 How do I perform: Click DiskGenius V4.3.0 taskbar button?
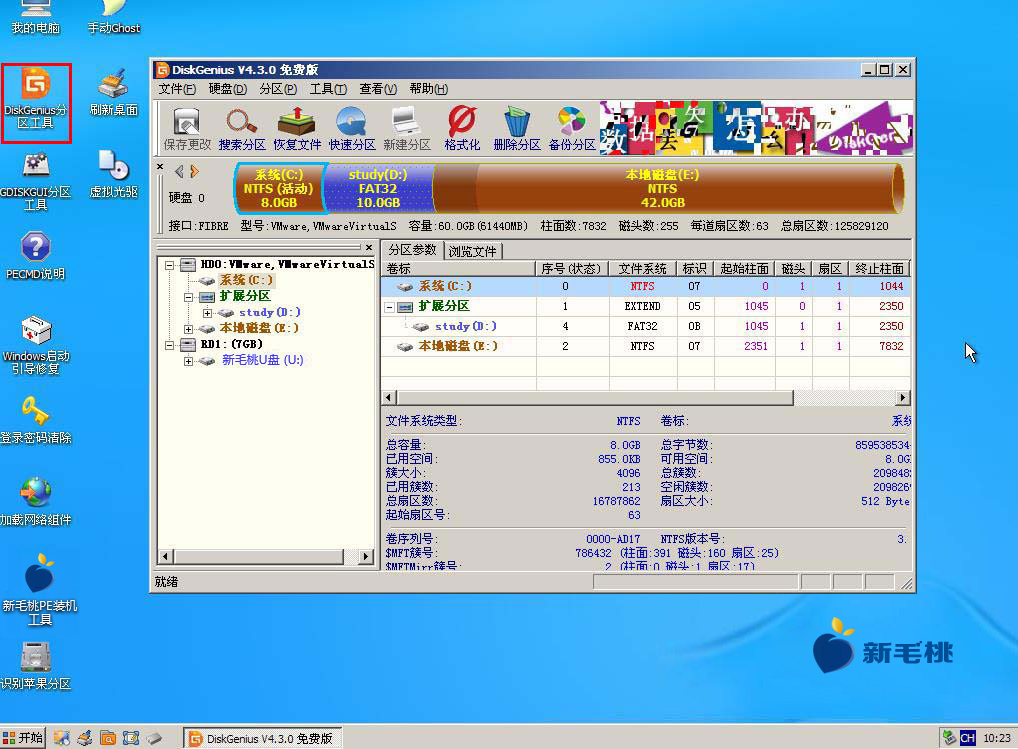point(262,739)
